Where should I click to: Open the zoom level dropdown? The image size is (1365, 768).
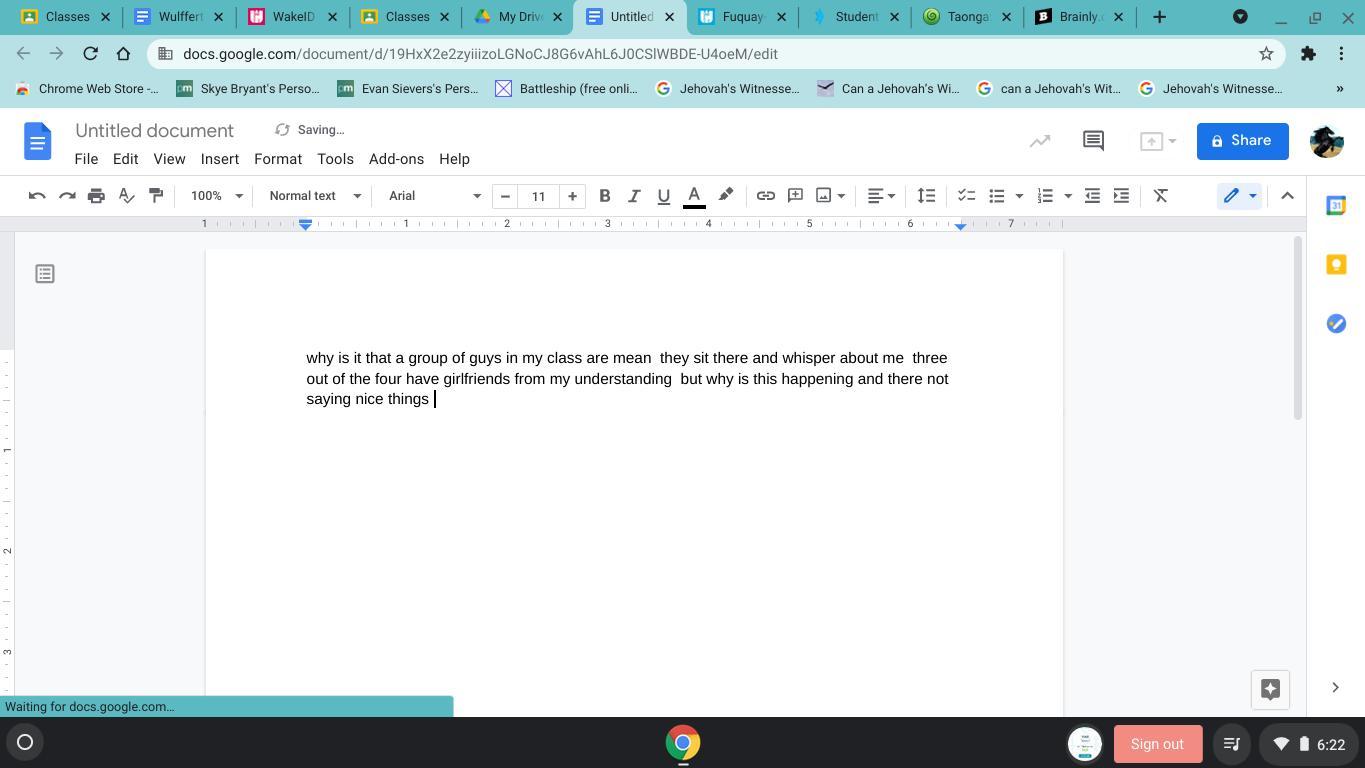217,196
